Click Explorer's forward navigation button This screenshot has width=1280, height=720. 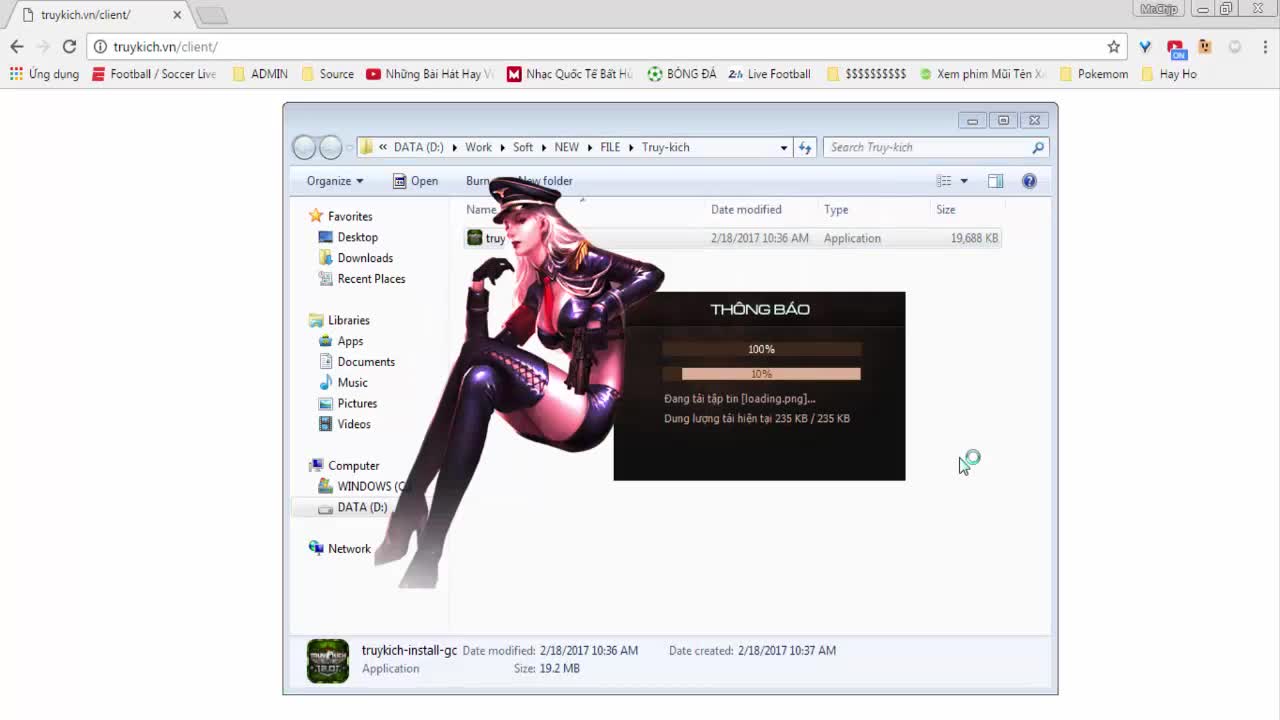point(330,148)
